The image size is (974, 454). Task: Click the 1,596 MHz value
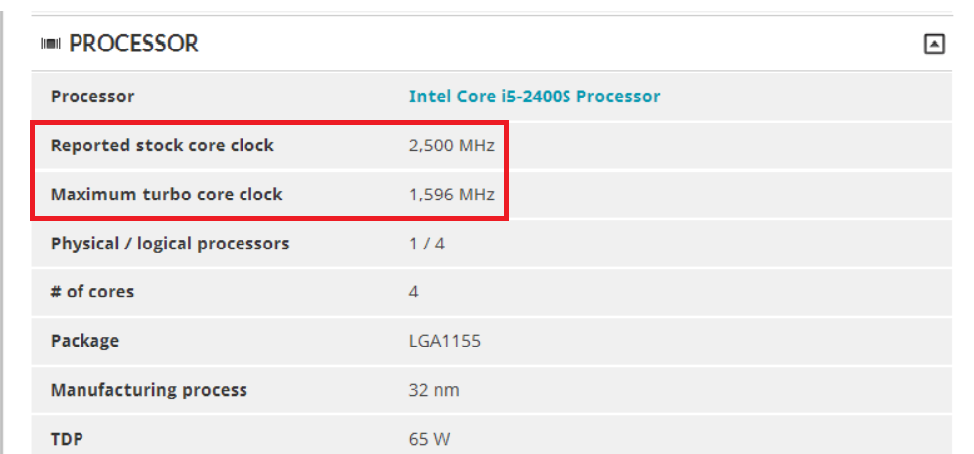(452, 194)
